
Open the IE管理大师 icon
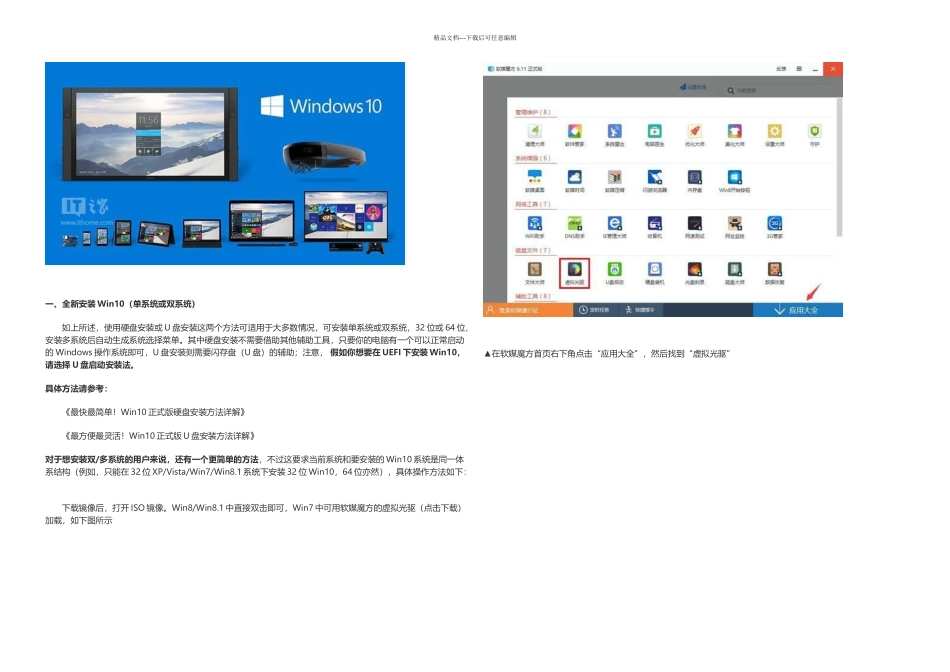tap(614, 223)
